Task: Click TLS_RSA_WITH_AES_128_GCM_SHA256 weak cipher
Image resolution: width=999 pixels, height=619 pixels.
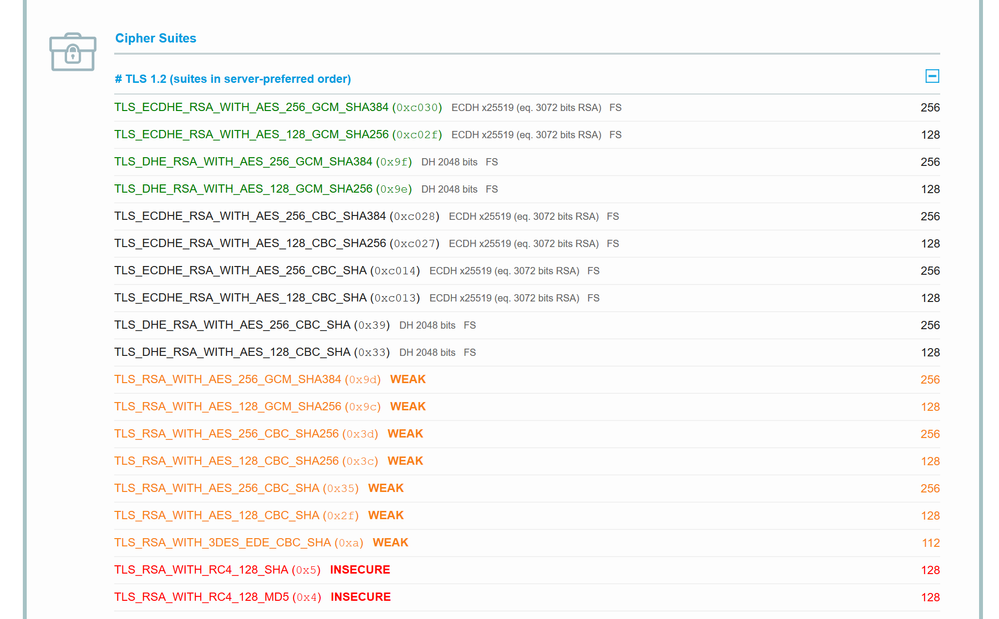Action: (228, 407)
